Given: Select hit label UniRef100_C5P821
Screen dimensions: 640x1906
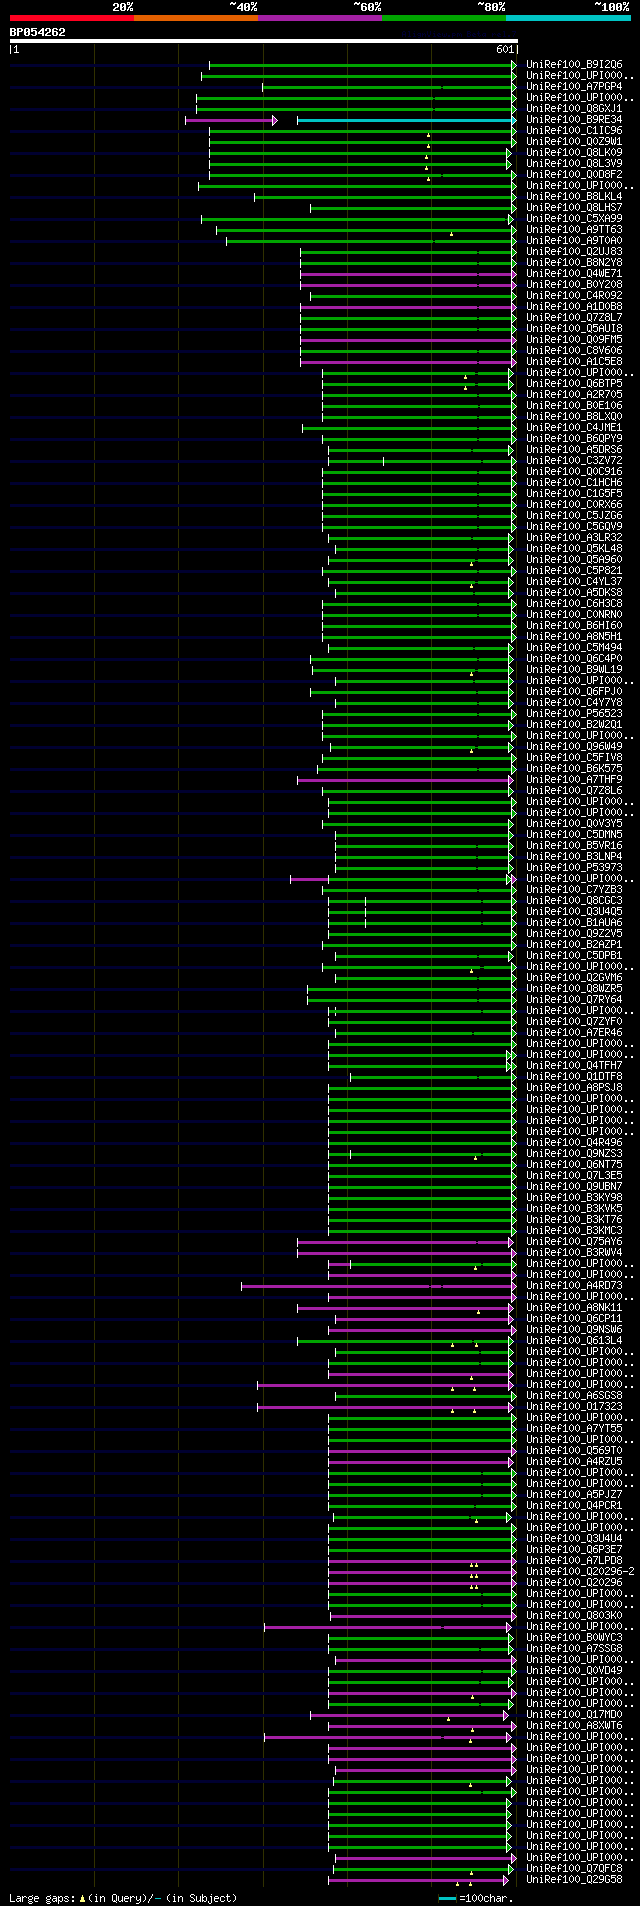Looking at the screenshot, I should click(x=574, y=570).
